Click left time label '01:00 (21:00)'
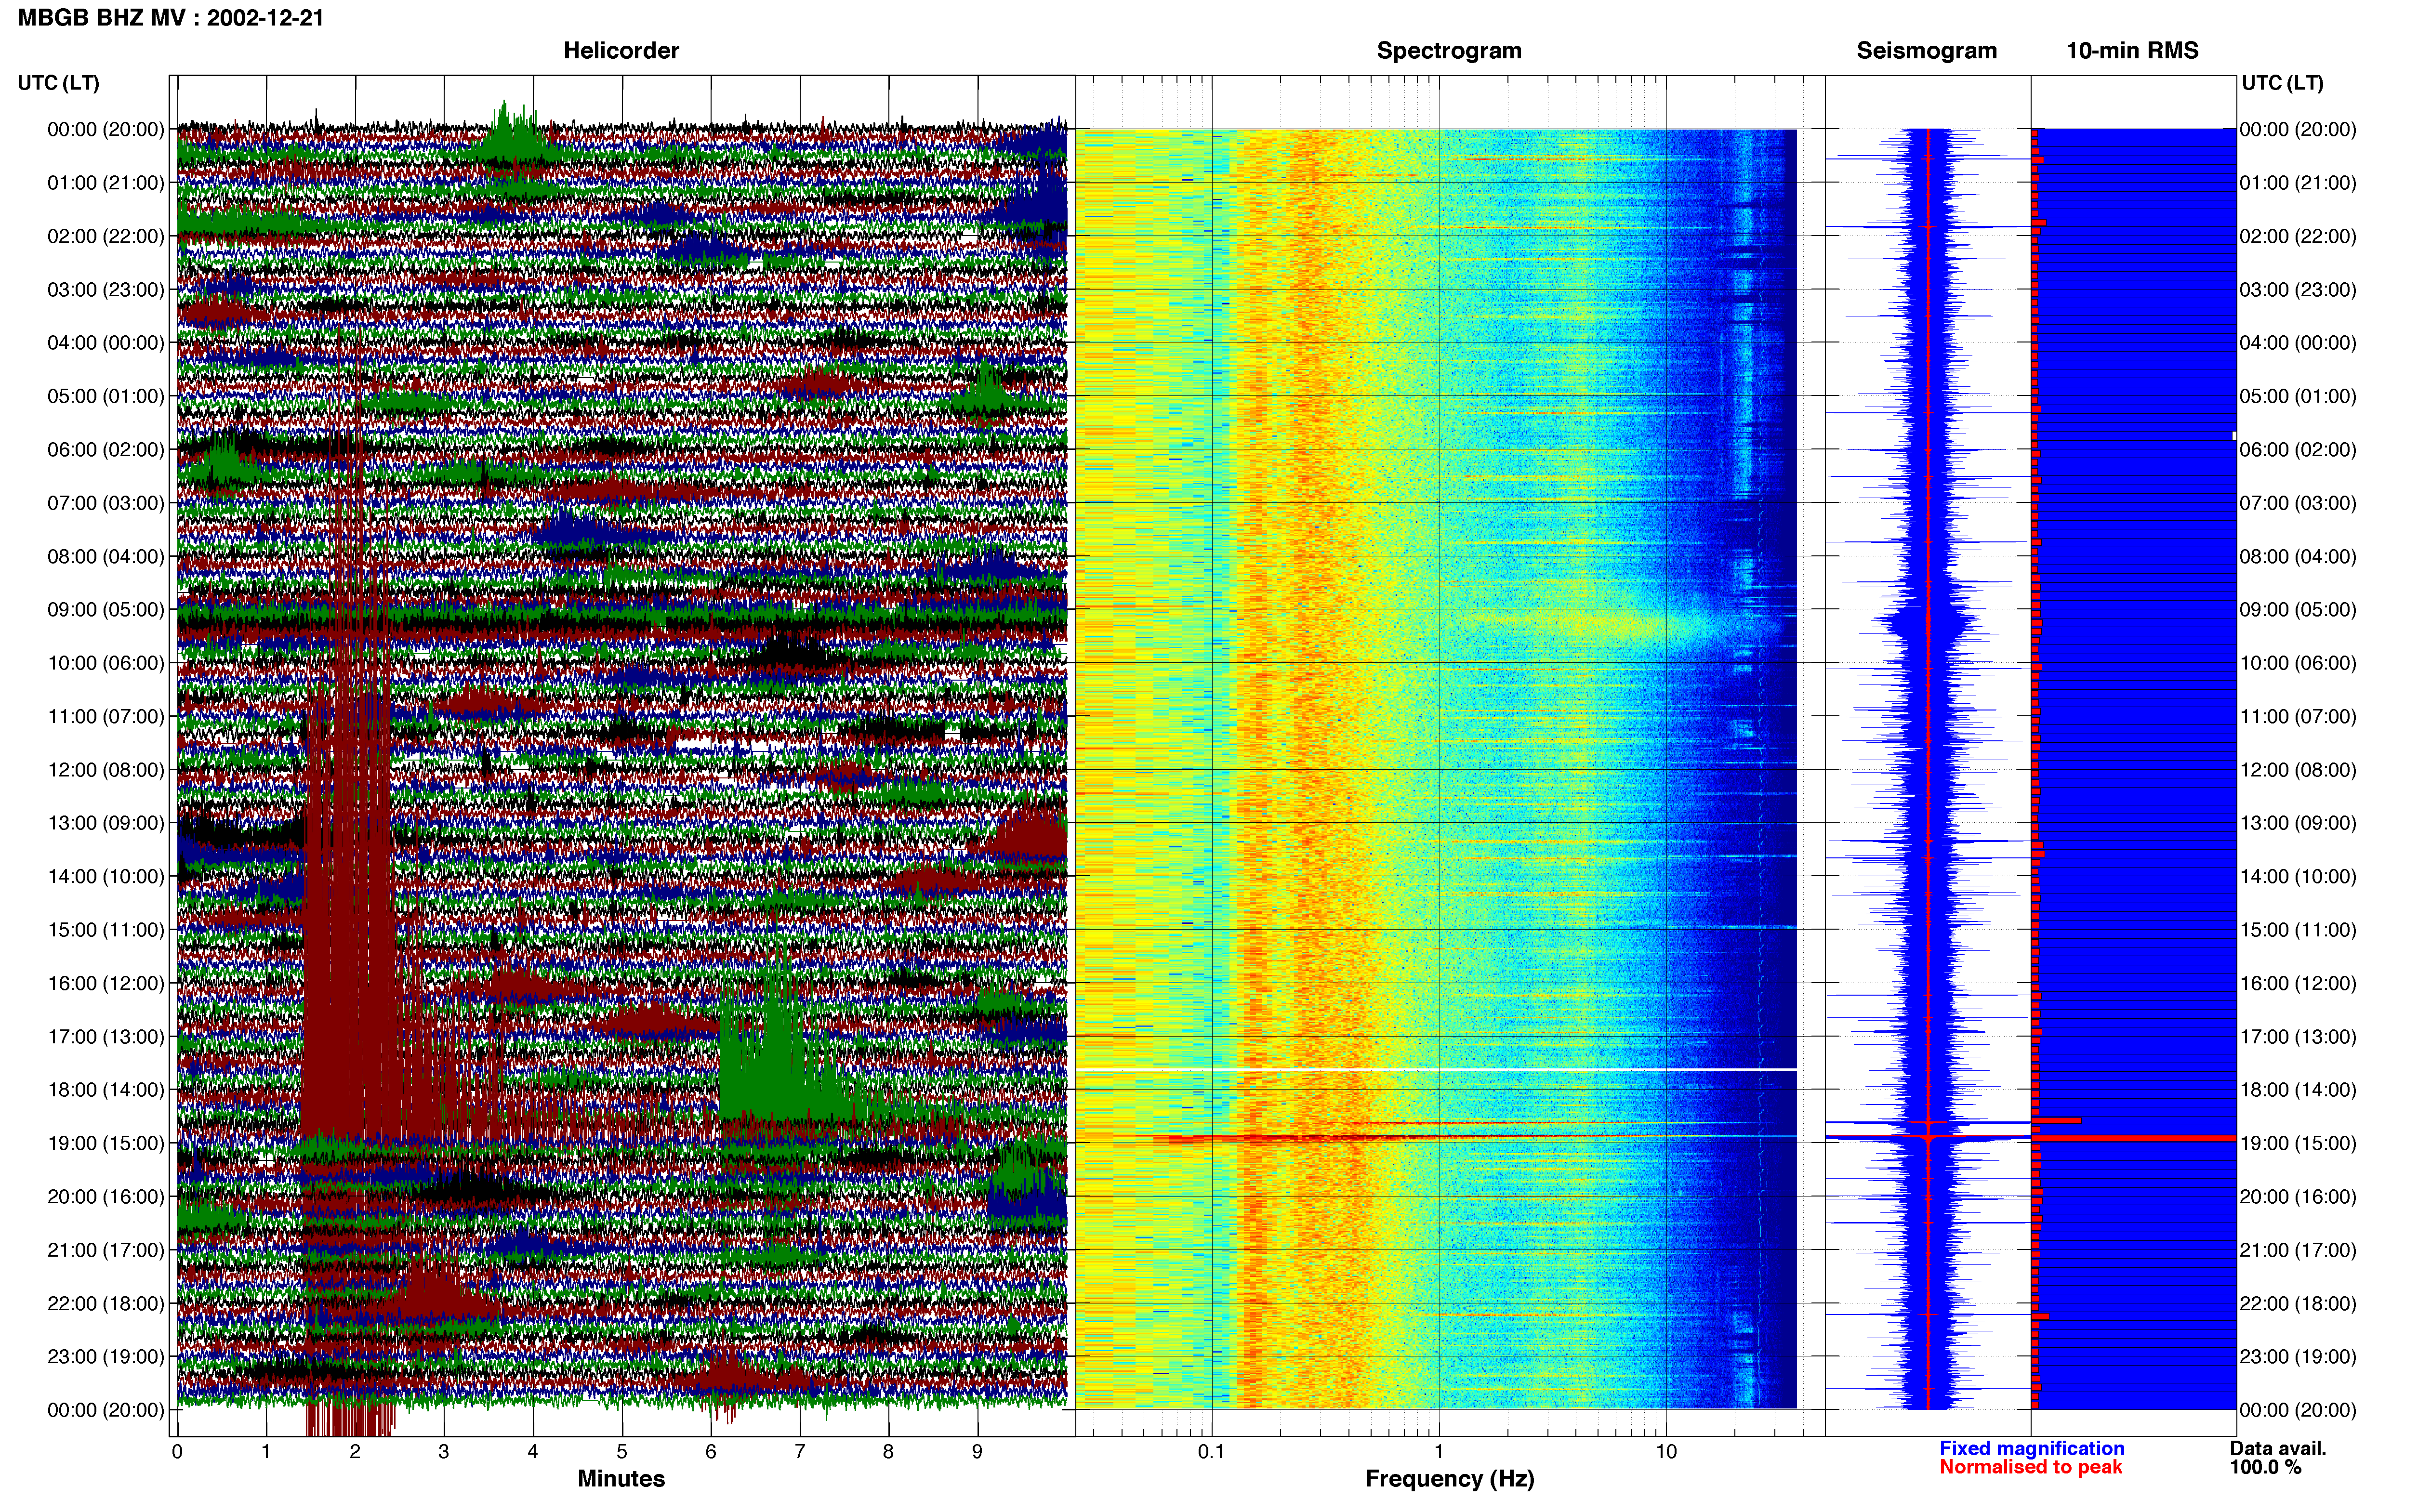Viewport: 2418px width, 1512px height. point(106,183)
